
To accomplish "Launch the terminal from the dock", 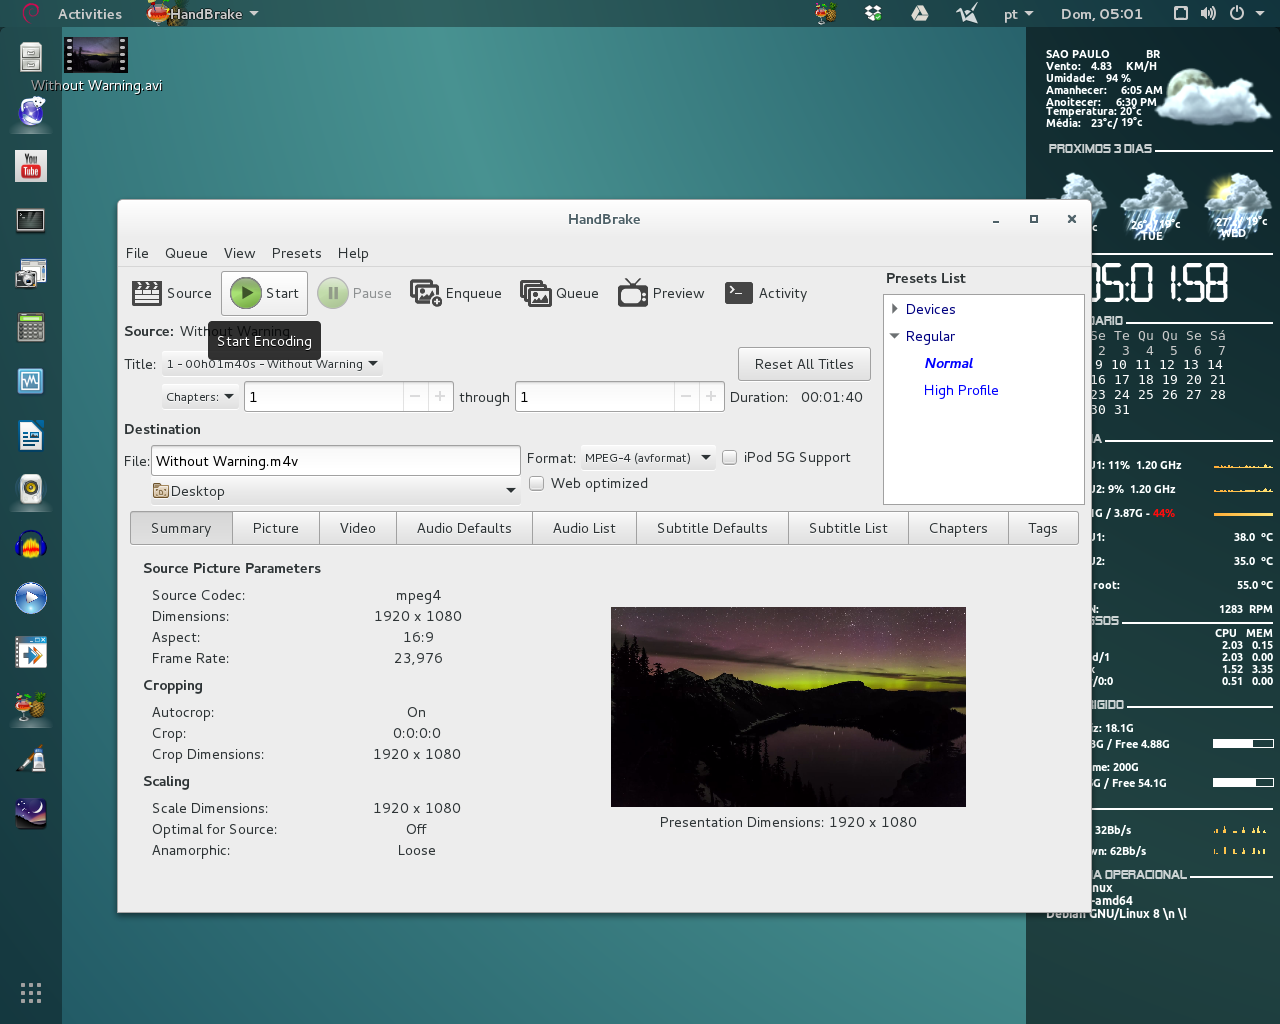I will click(x=31, y=219).
